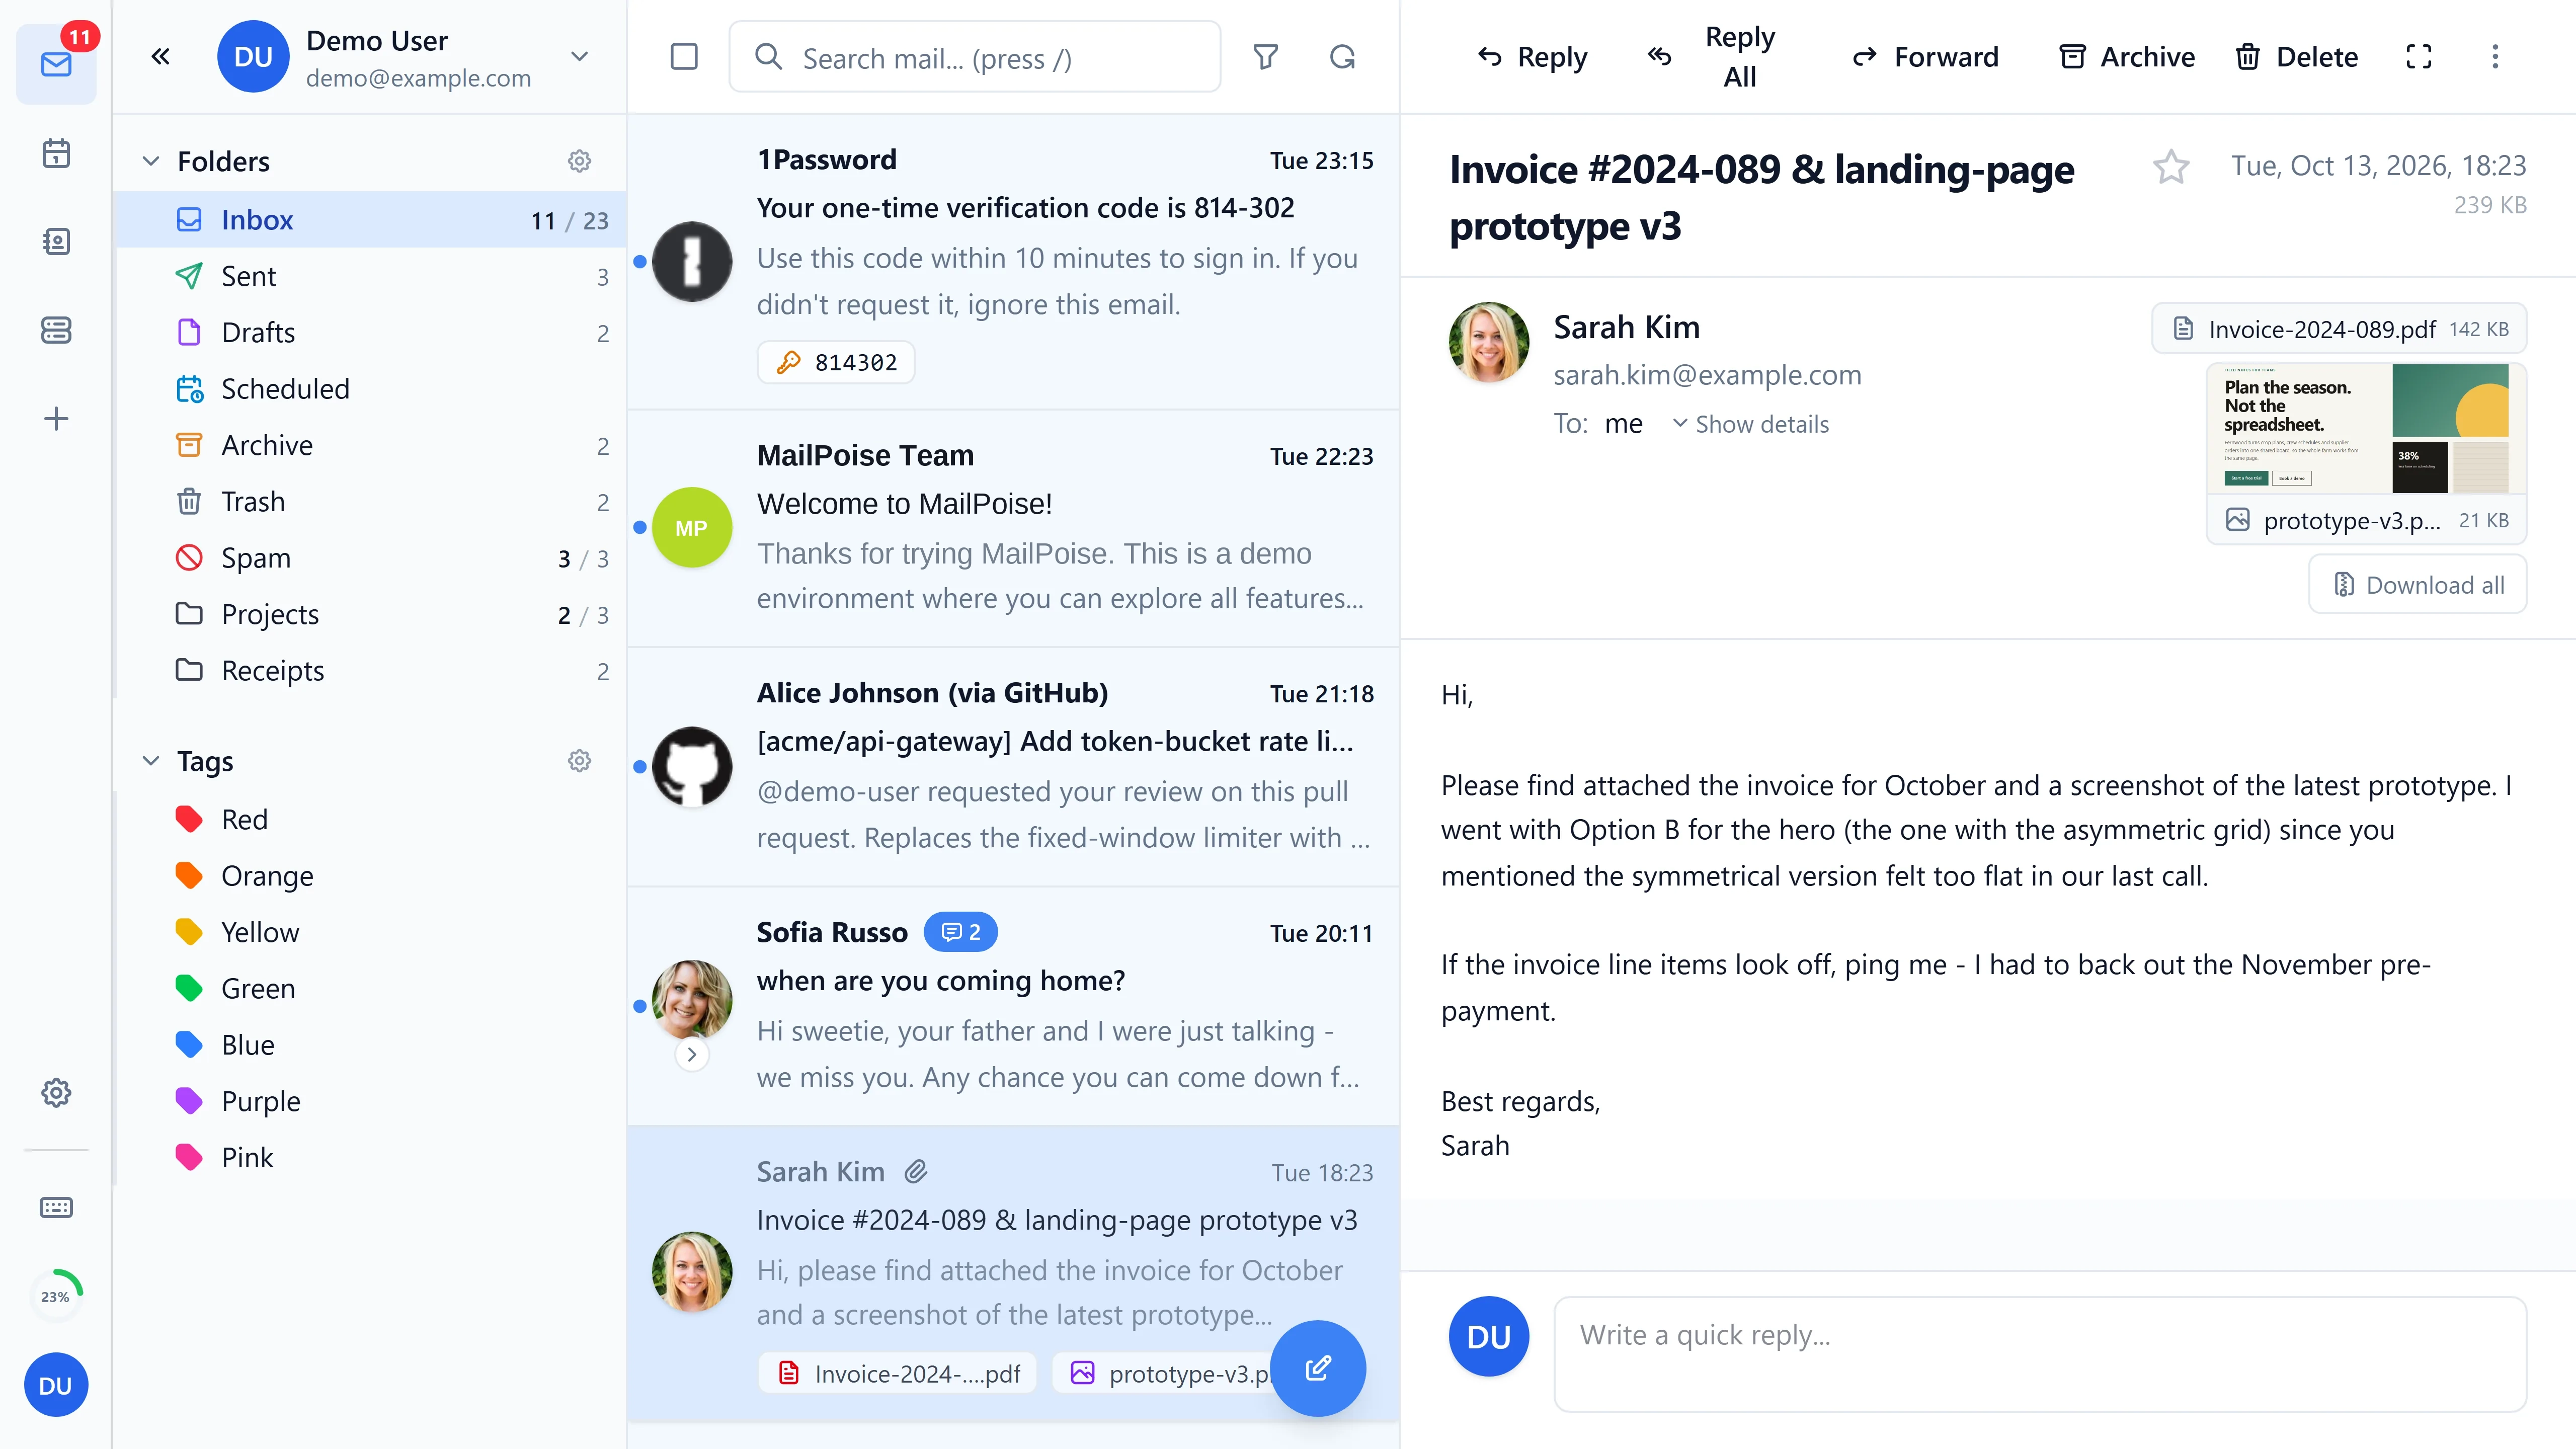Click the floating compose pencil button
Image resolution: width=2576 pixels, height=1449 pixels.
(x=1318, y=1367)
